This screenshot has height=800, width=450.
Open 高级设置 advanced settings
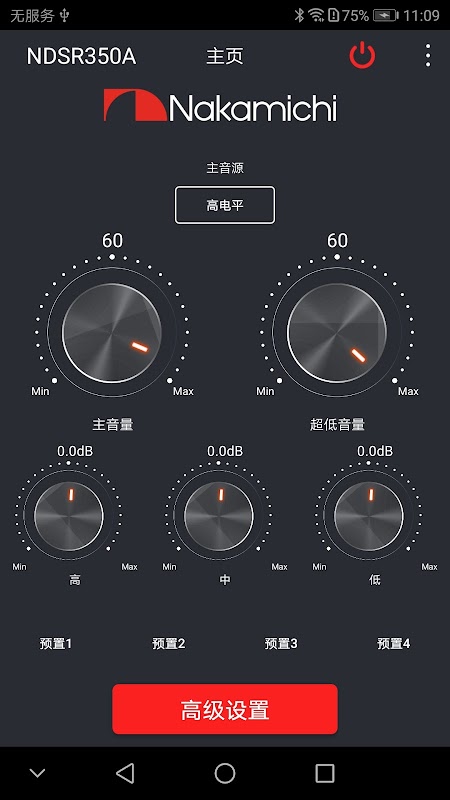[x=225, y=709]
